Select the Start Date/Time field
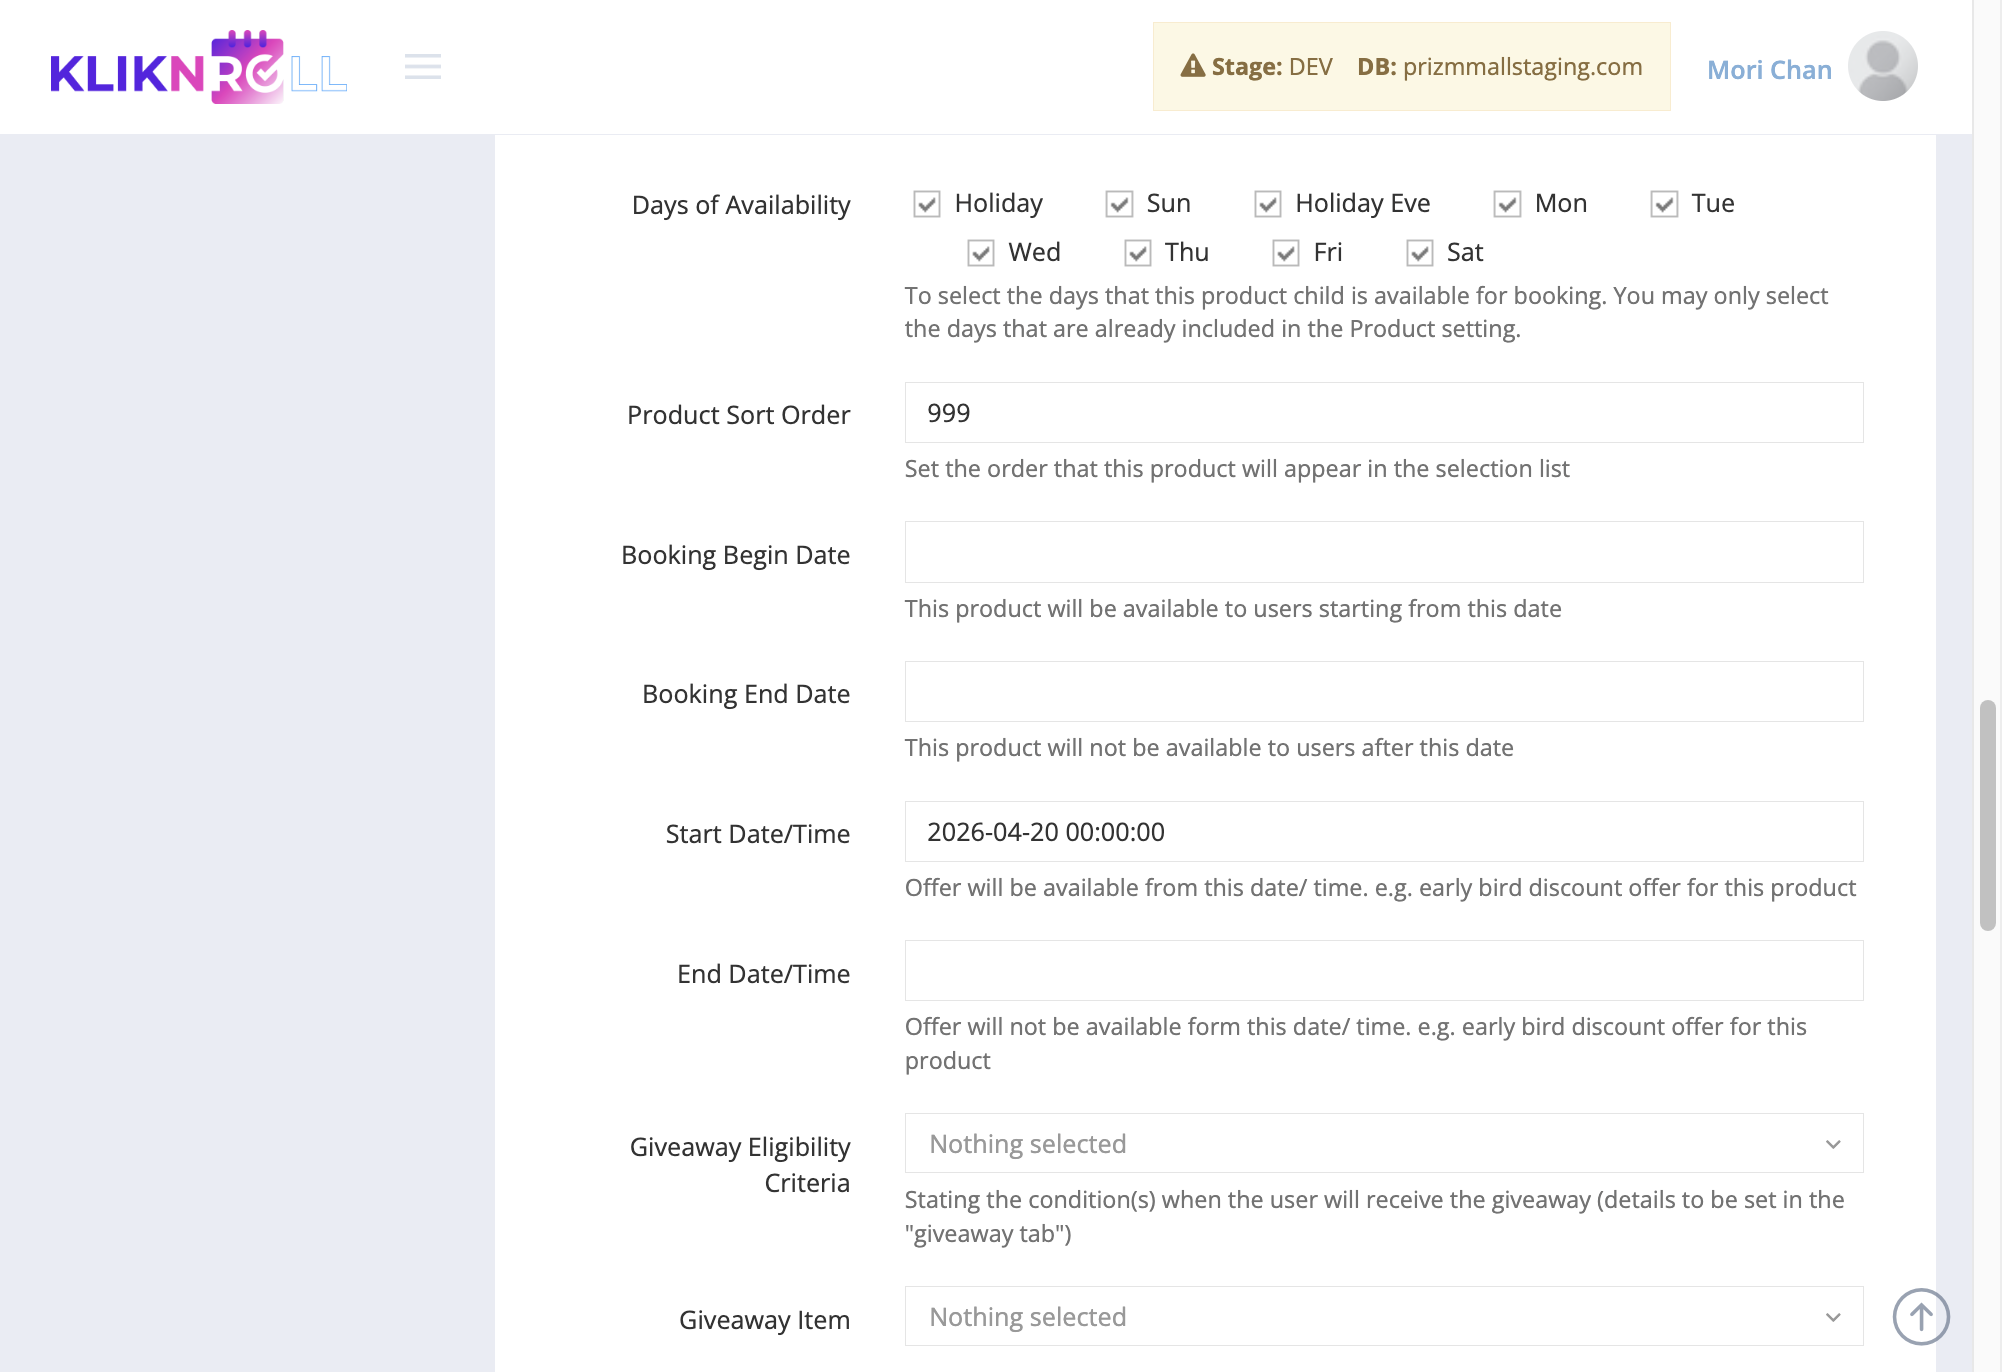The image size is (2002, 1372). [x=1384, y=831]
